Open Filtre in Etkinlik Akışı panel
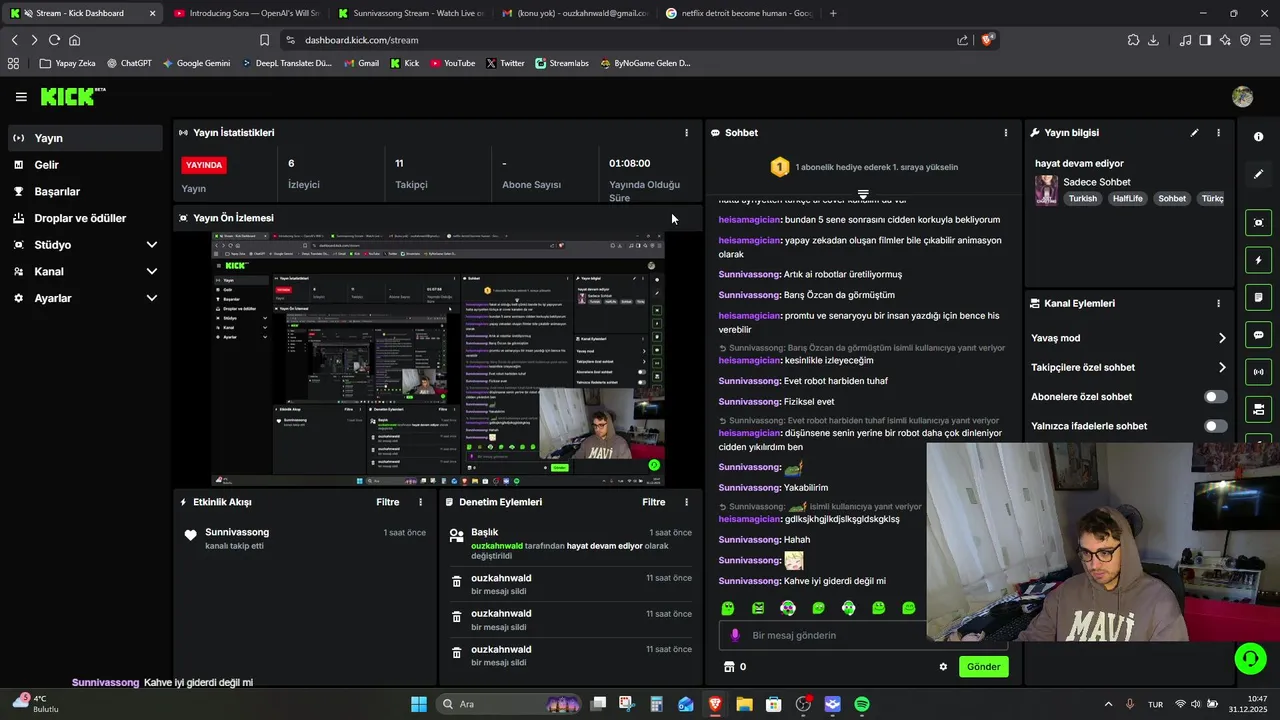The image size is (1280, 720). click(x=388, y=502)
